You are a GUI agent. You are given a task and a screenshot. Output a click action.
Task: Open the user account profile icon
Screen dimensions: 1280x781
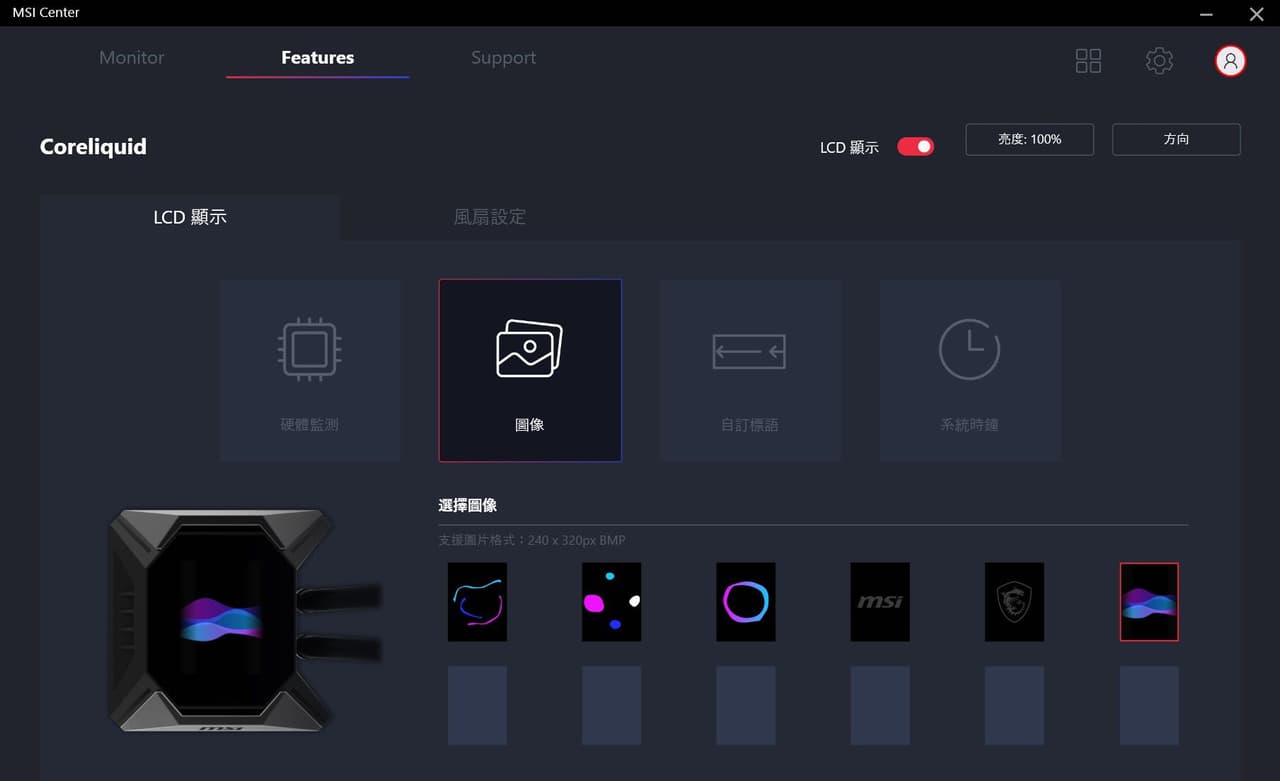[1230, 61]
